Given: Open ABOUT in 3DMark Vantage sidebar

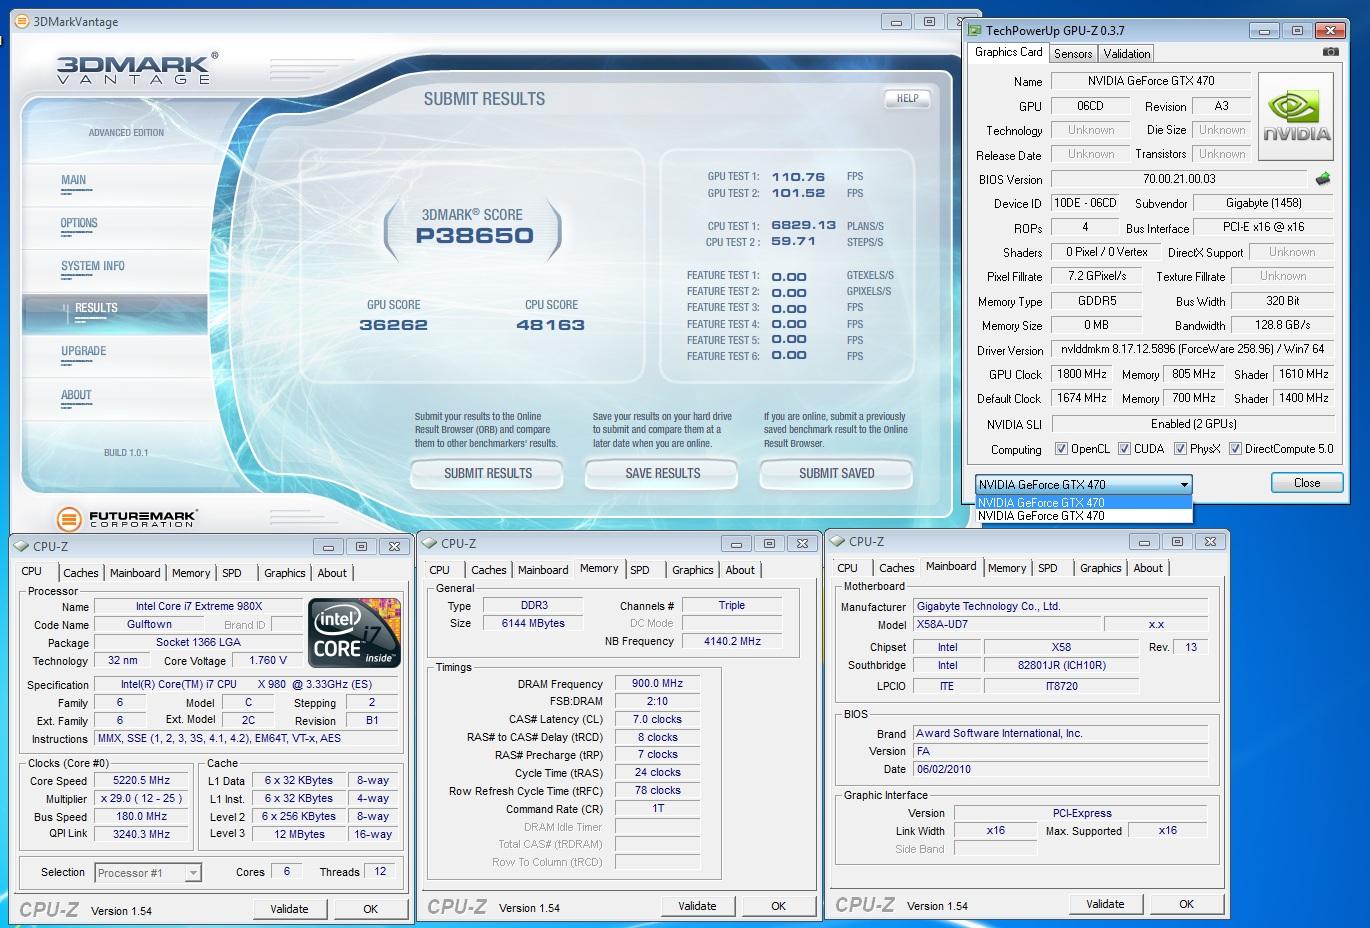Looking at the screenshot, I should (76, 396).
